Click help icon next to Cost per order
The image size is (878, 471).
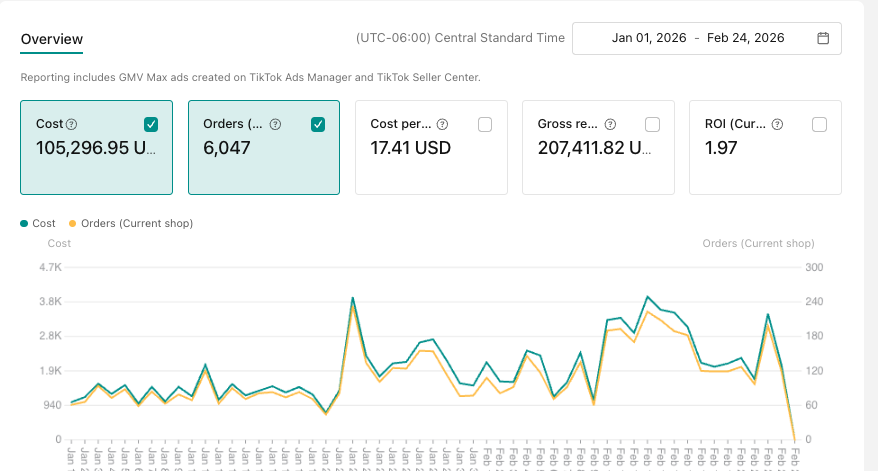click(442, 125)
